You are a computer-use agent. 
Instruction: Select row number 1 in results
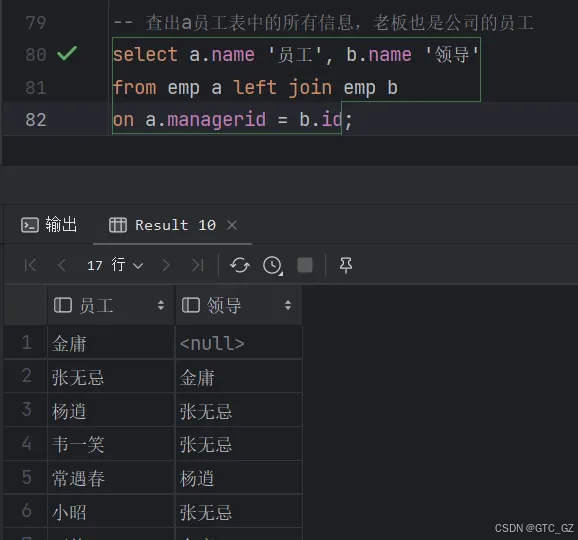point(26,343)
